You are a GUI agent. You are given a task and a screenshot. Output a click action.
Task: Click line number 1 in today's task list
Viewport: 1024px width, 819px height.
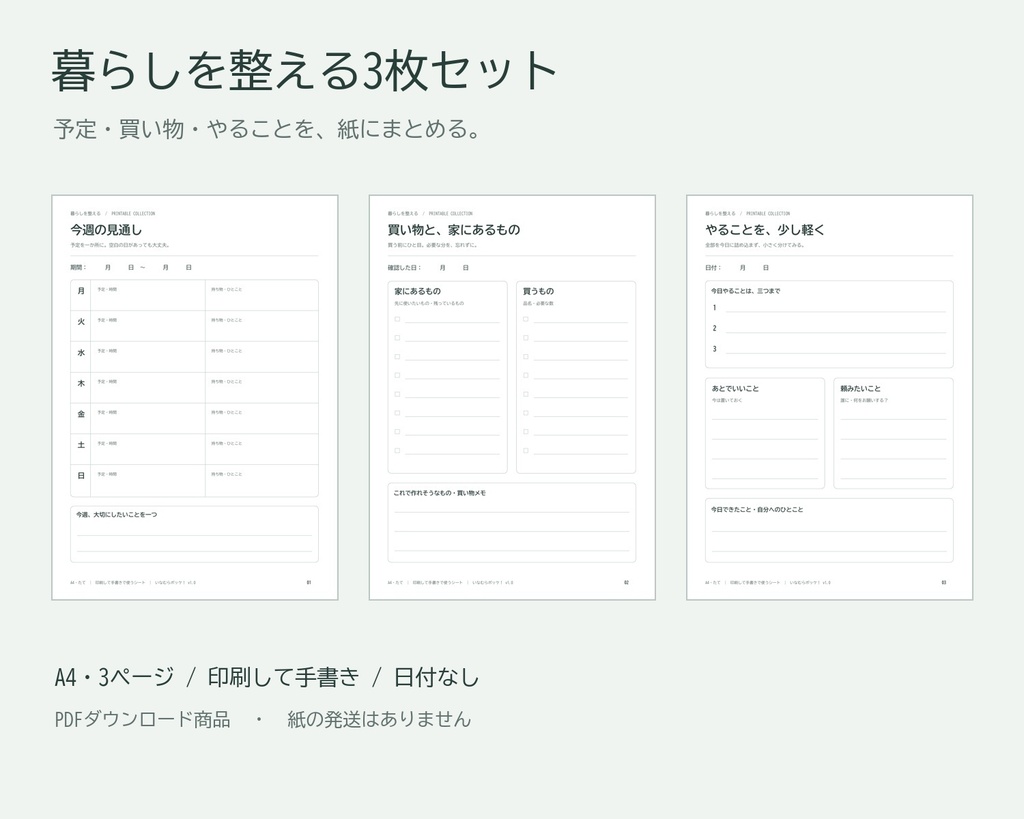tap(714, 308)
